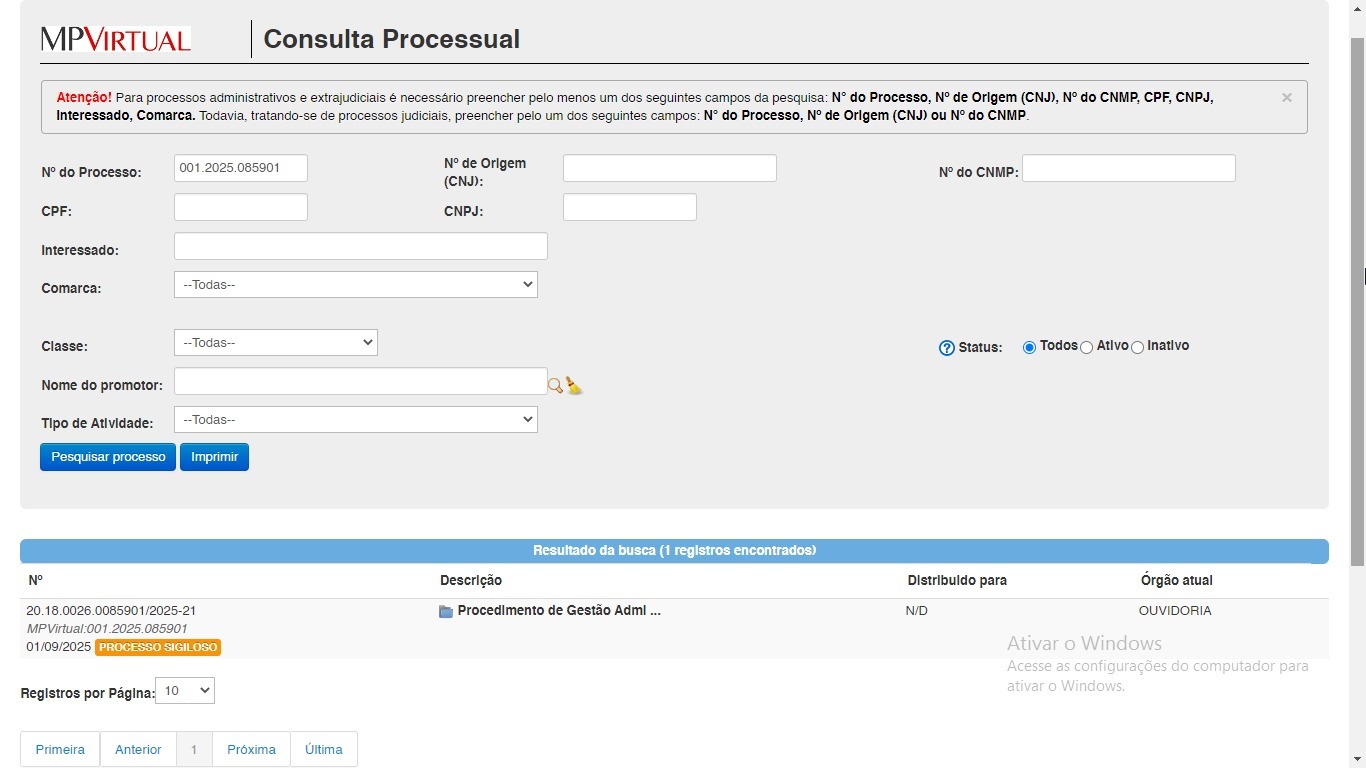Click the Próxima pagination link

pos(251,748)
